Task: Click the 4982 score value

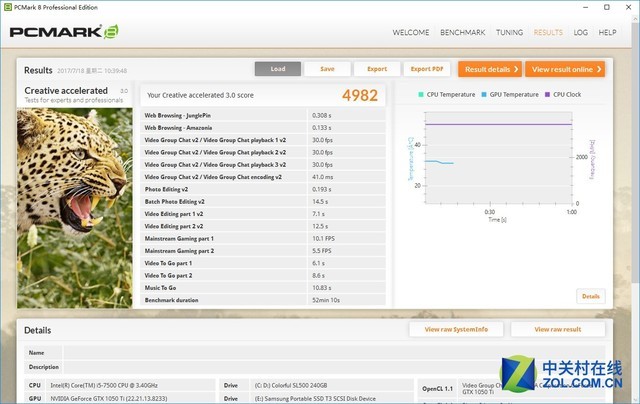Action: click(x=360, y=95)
